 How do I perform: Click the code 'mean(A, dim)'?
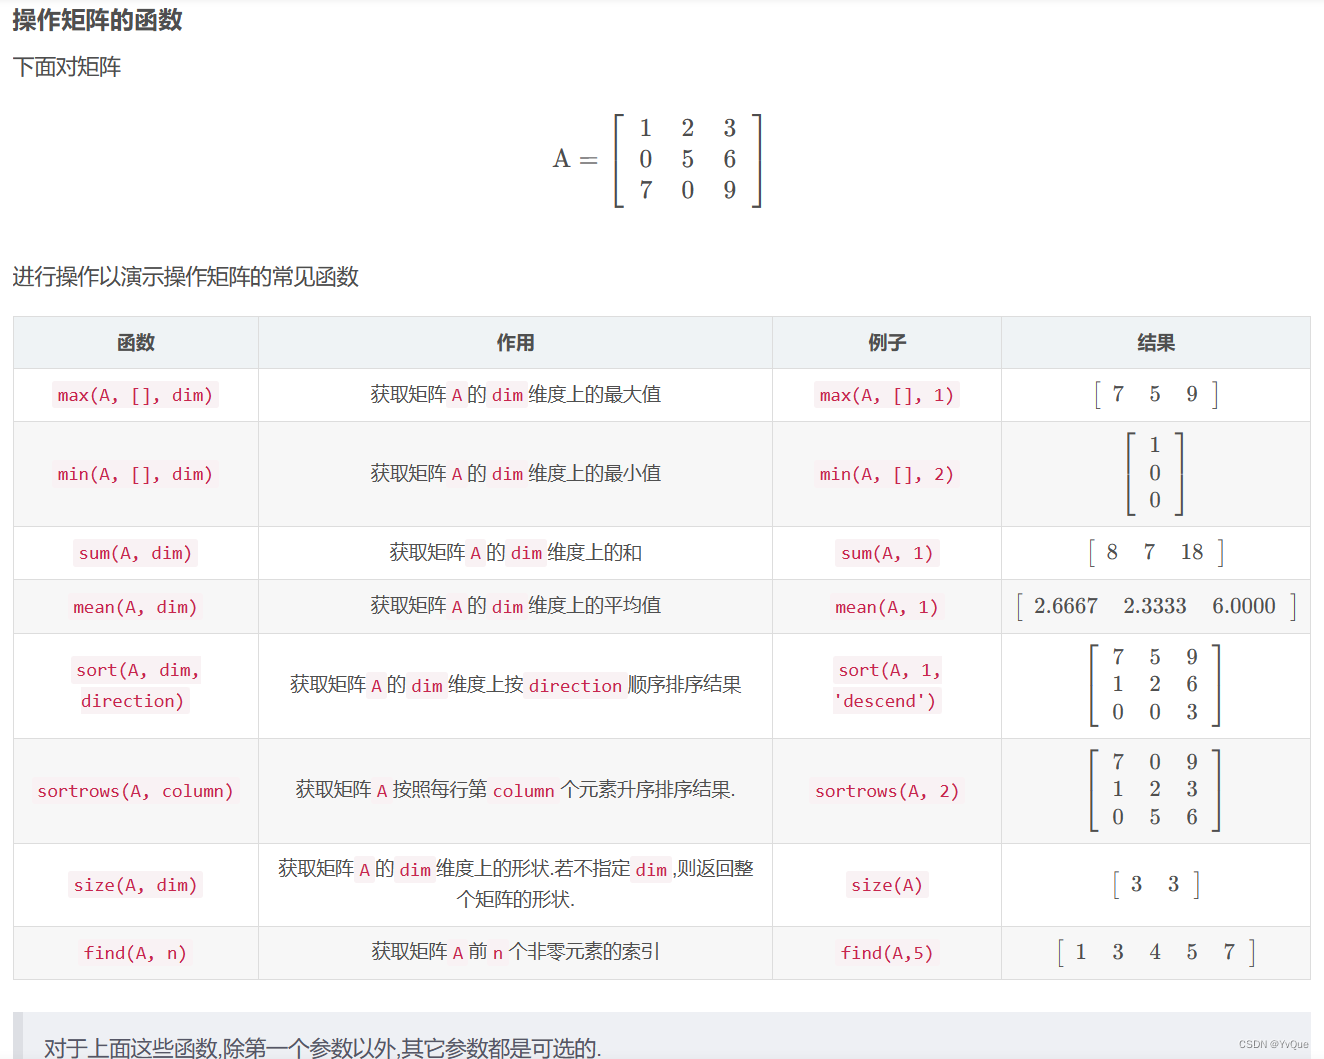coord(135,607)
